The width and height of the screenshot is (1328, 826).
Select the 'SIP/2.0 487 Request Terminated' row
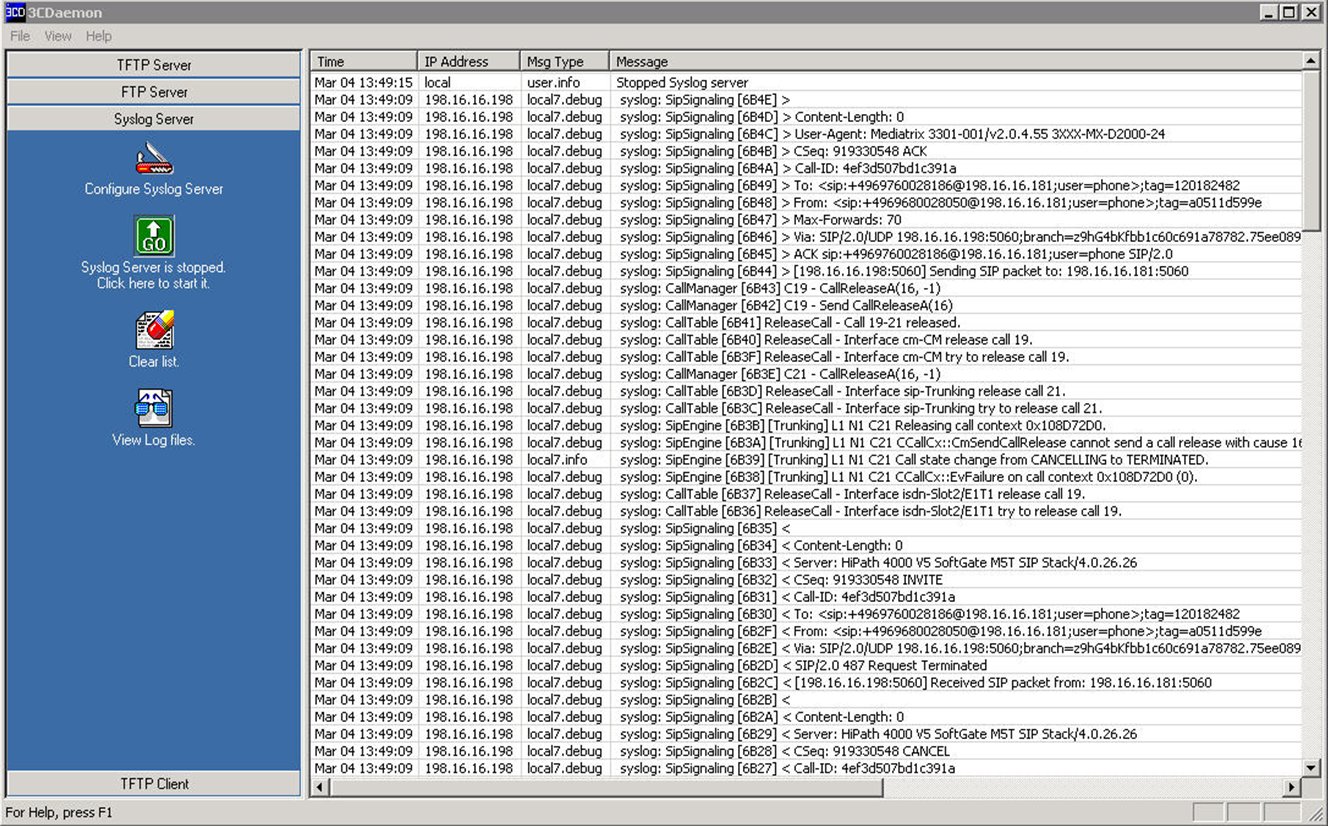point(807,665)
